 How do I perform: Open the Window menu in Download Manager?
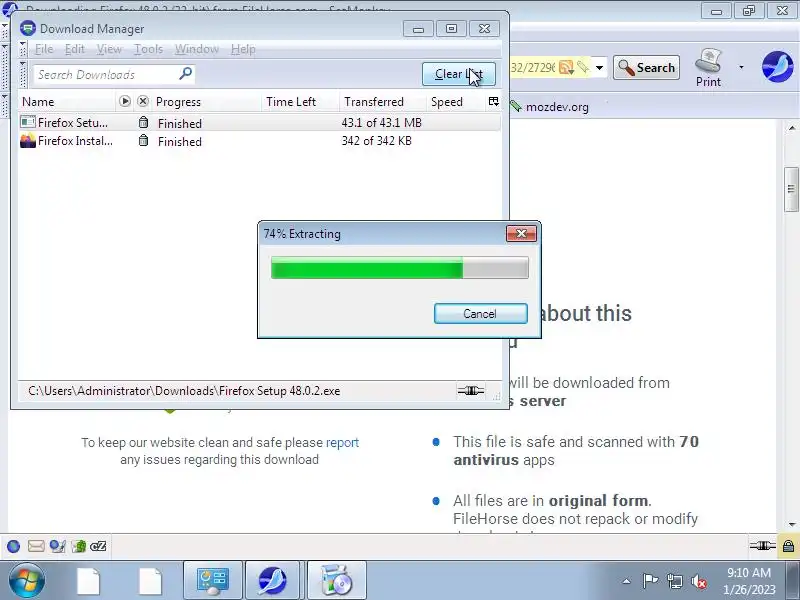tap(197, 49)
